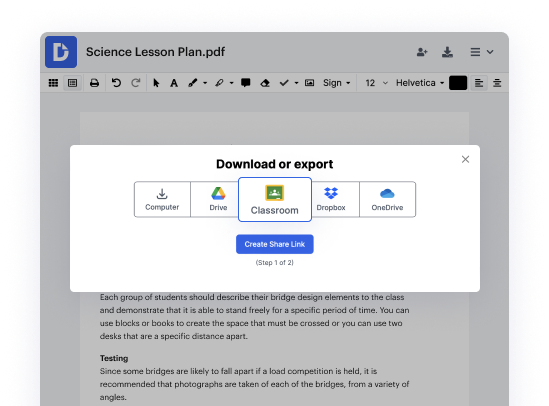Screen dimensions: 549x406
Task: Open the add collaborator share icon
Action: pos(422,52)
